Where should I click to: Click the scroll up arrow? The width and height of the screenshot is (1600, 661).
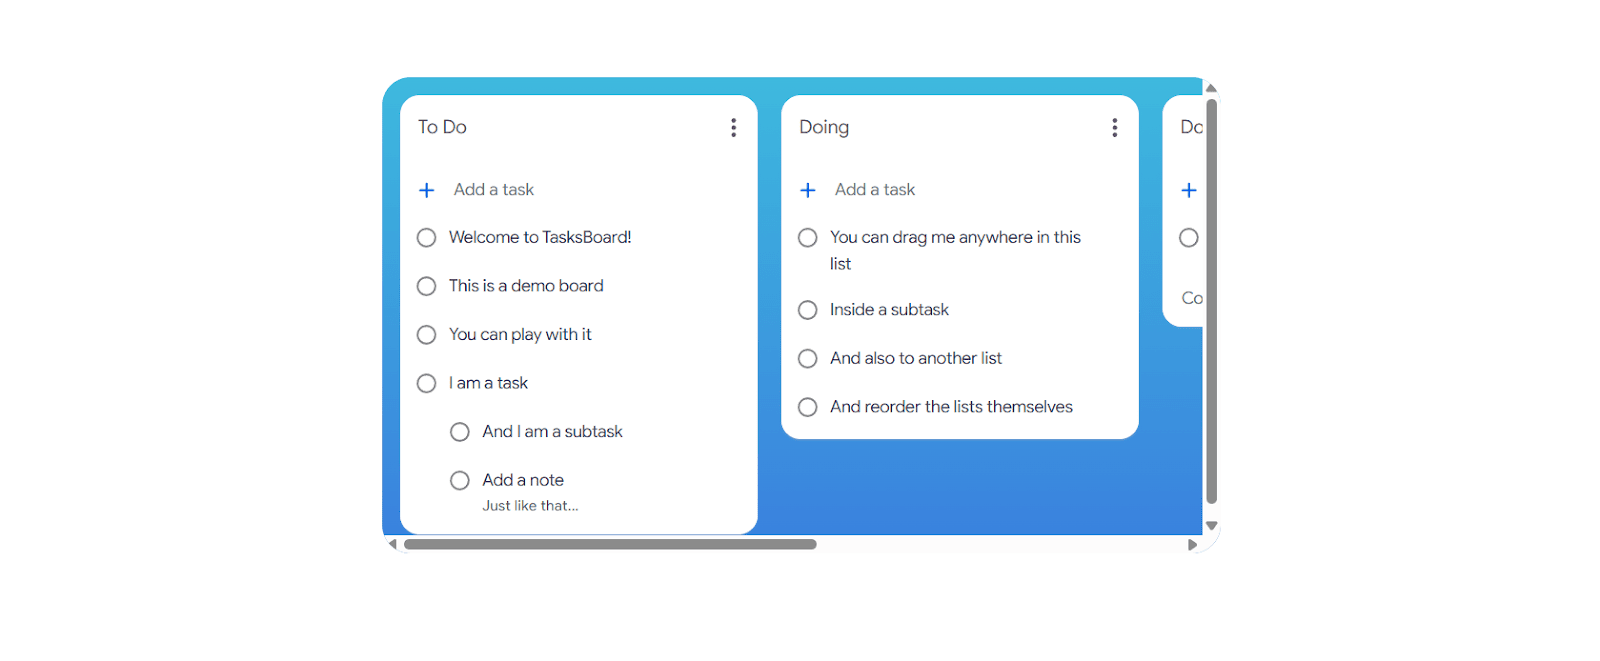point(1211,88)
